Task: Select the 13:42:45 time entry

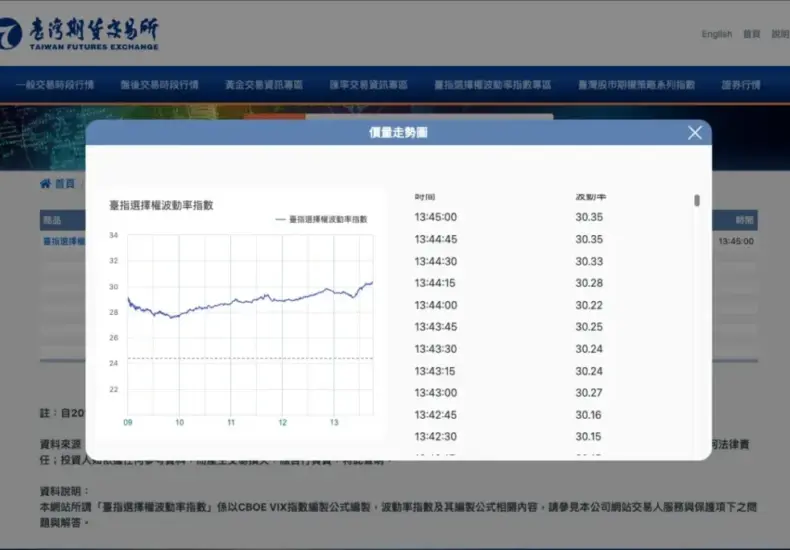Action: pos(436,415)
